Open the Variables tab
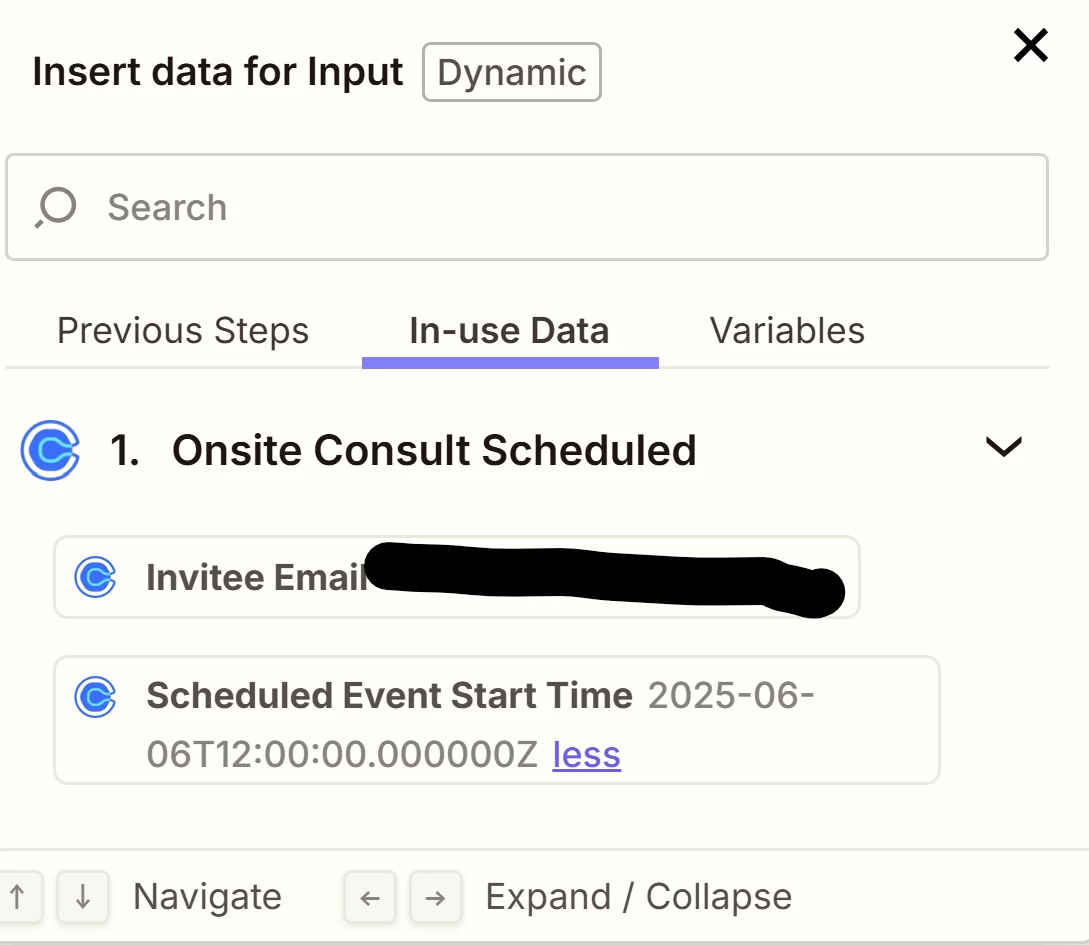The width and height of the screenshot is (1089, 945). pos(787,331)
